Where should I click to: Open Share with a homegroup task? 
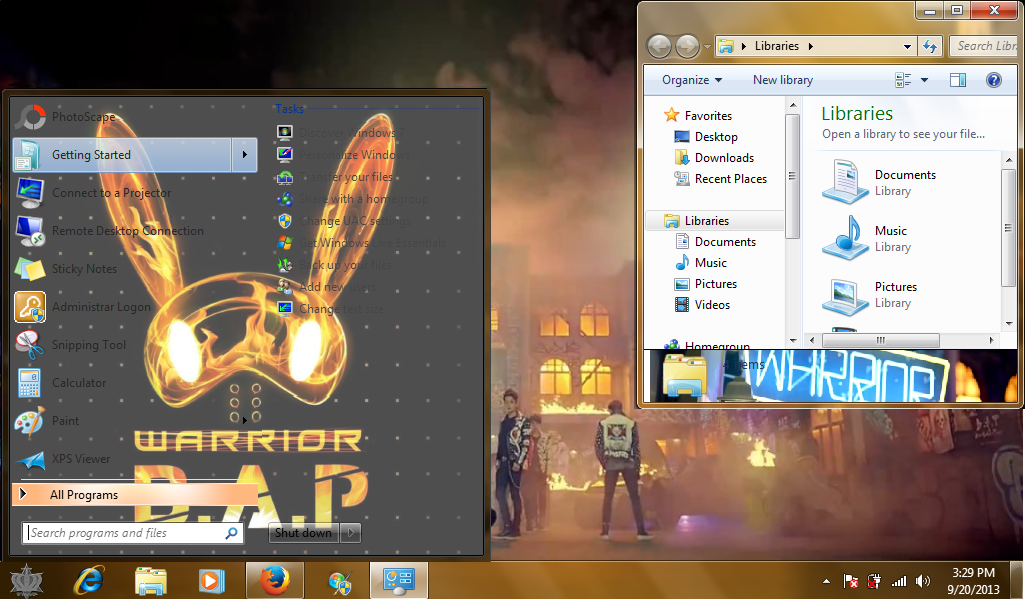[x=353, y=199]
